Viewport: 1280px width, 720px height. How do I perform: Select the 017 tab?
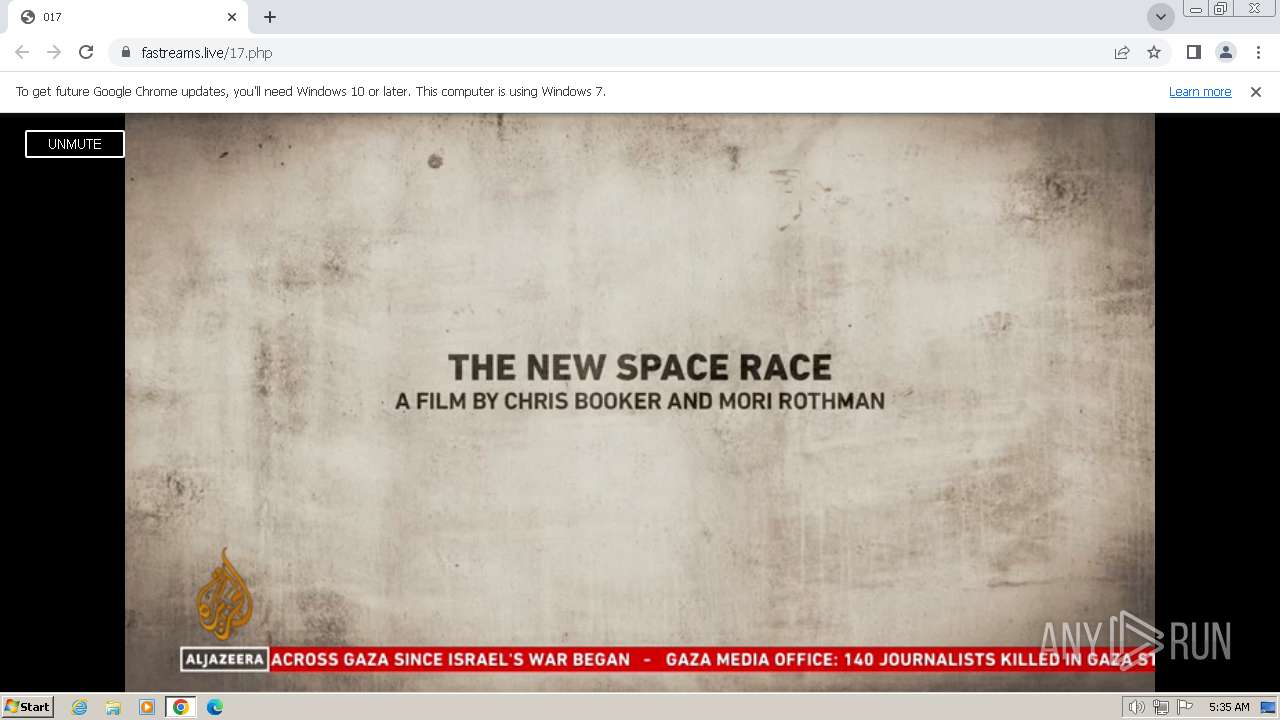128,17
